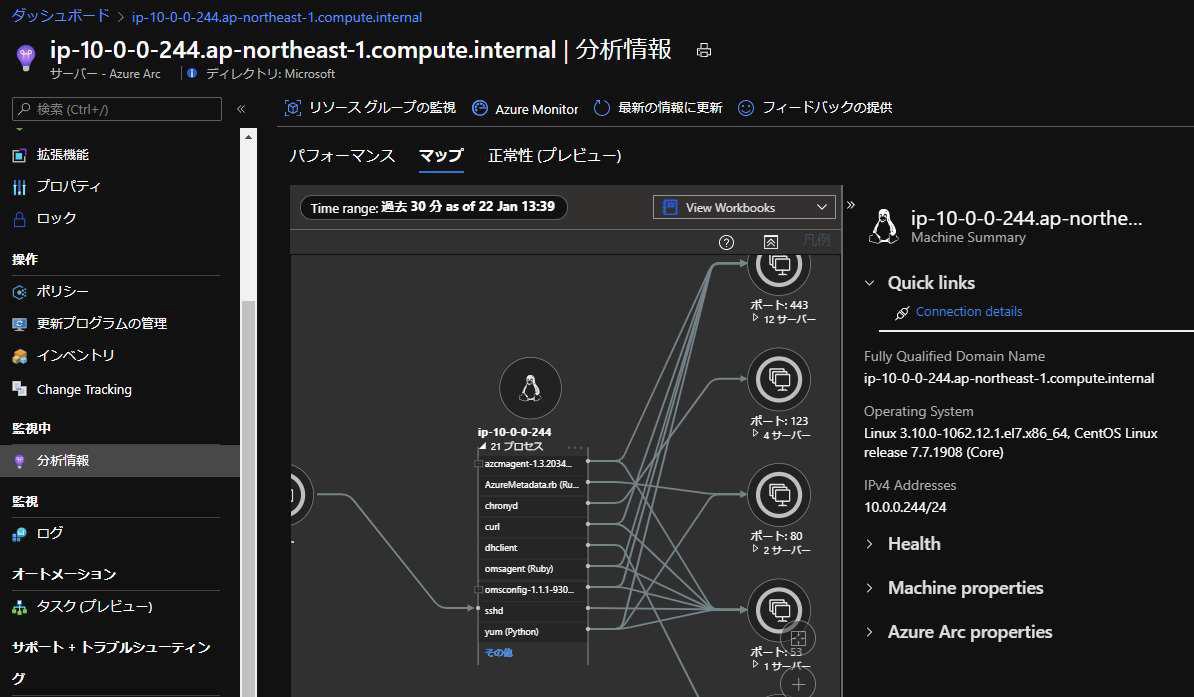Click the その他 link under the process list
Screen dimensions: 1194x697
click(499, 653)
